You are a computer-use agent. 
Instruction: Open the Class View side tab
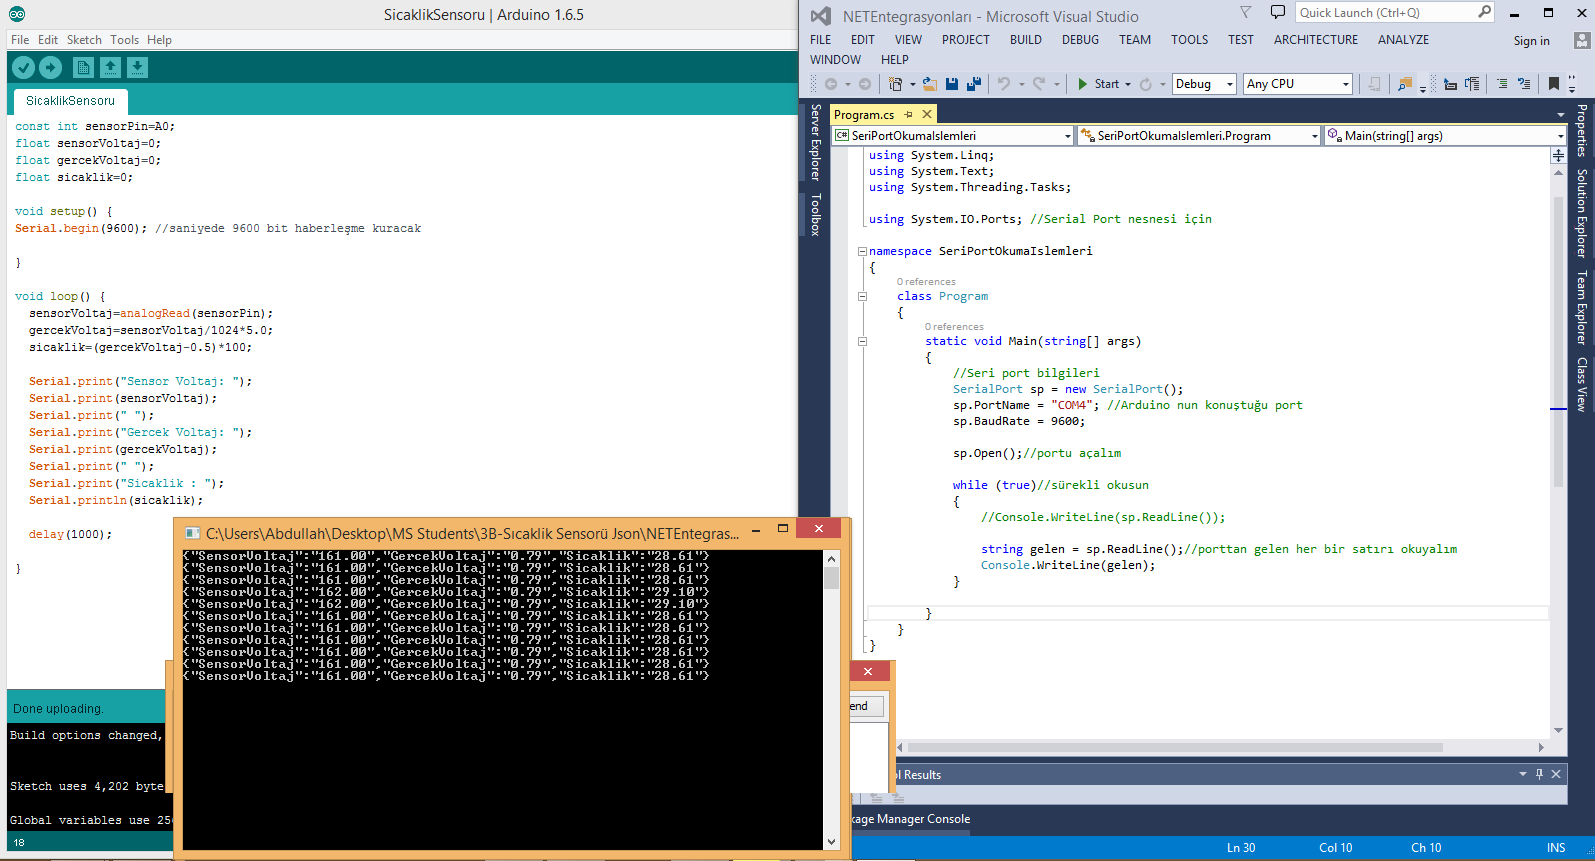[1582, 384]
